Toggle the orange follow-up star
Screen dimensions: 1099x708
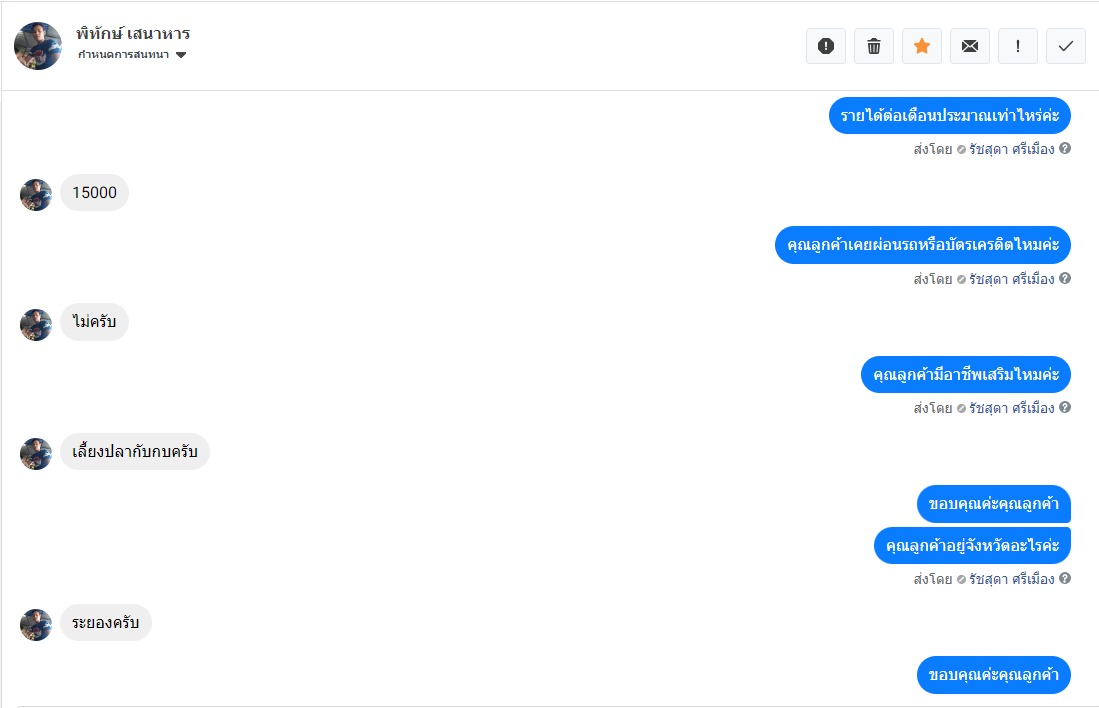pyautogui.click(x=921, y=46)
